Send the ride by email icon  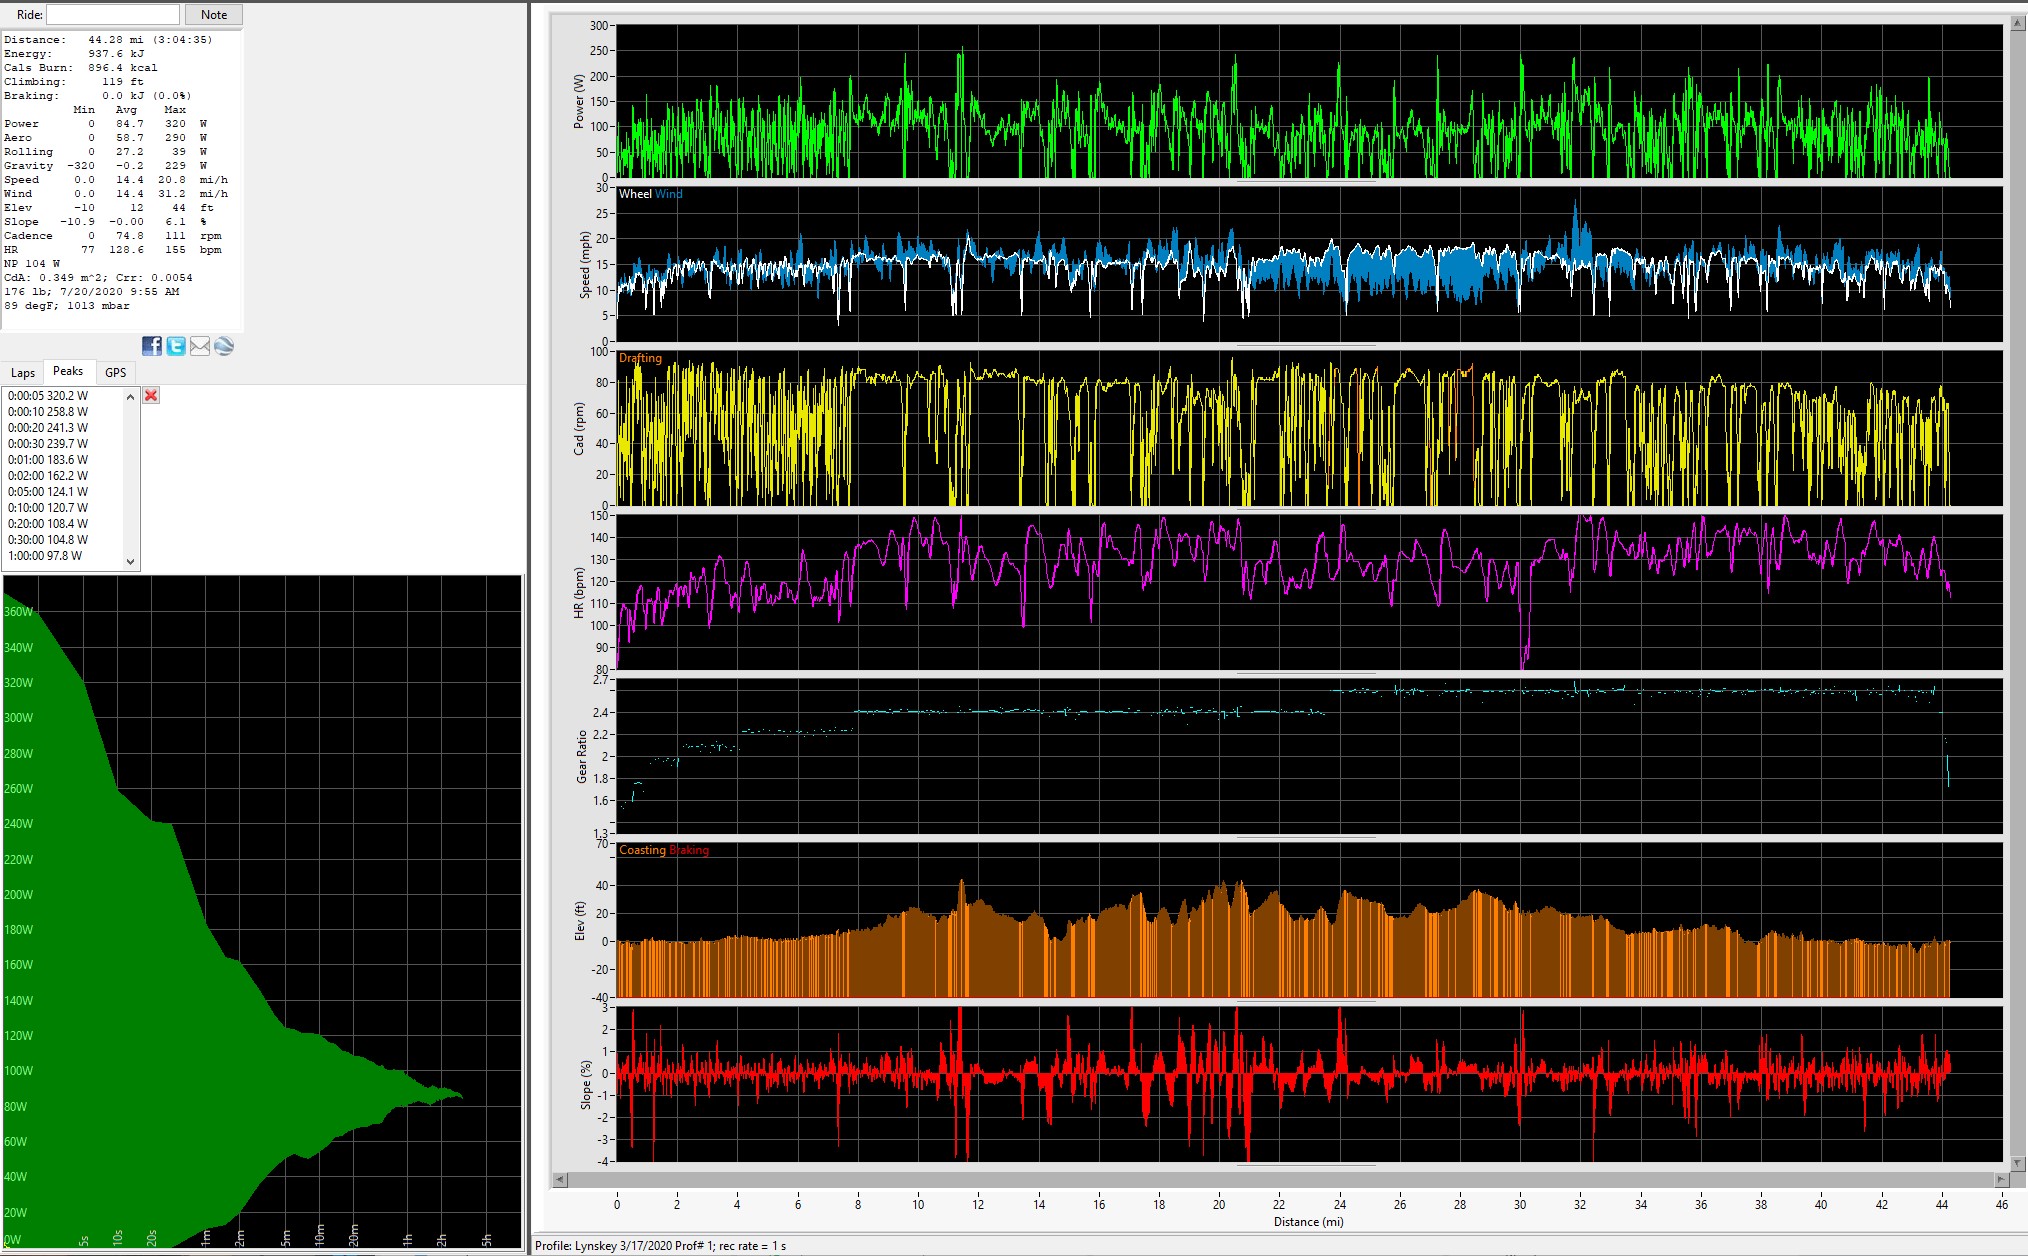pyautogui.click(x=200, y=346)
